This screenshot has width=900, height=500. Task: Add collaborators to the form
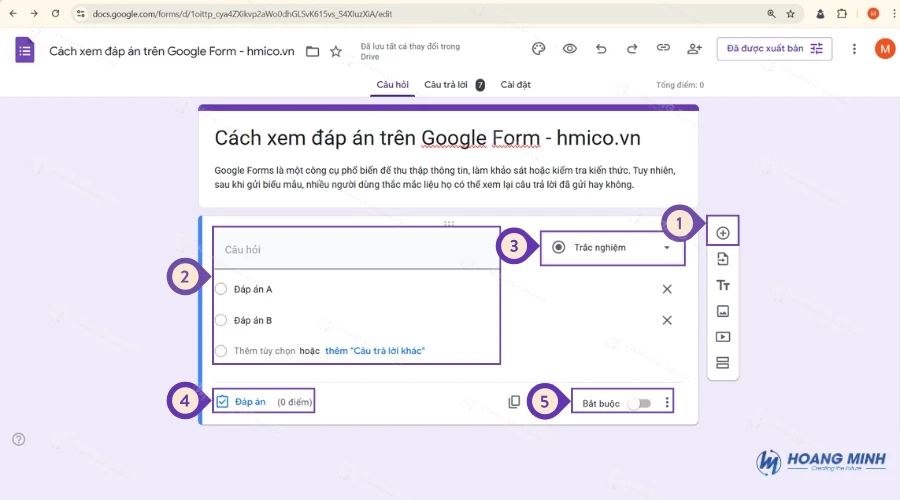coord(695,49)
